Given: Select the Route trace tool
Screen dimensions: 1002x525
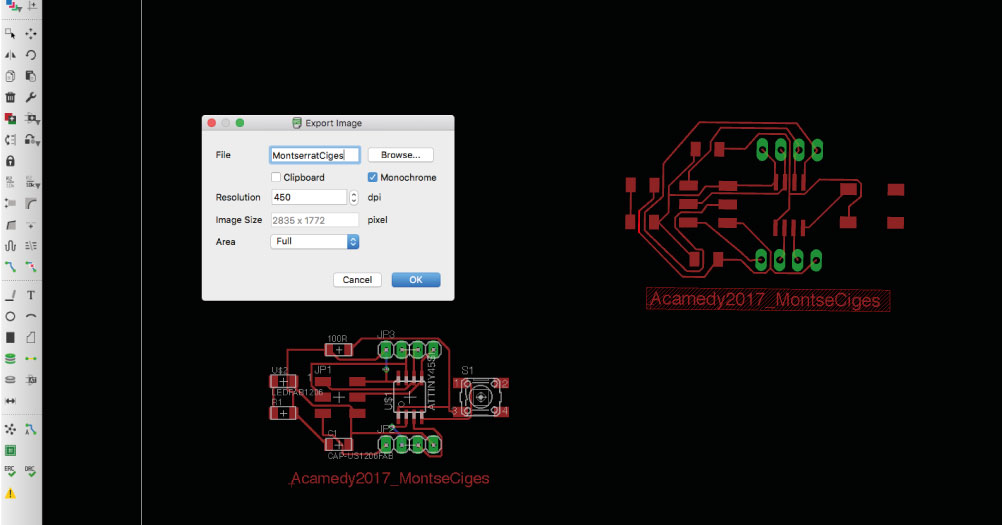Looking at the screenshot, I should coord(10,266).
